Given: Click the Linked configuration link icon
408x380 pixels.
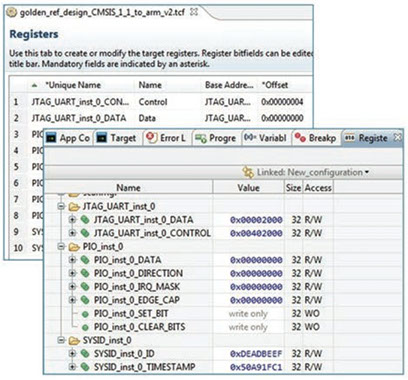Looking at the screenshot, I should coord(248,172).
